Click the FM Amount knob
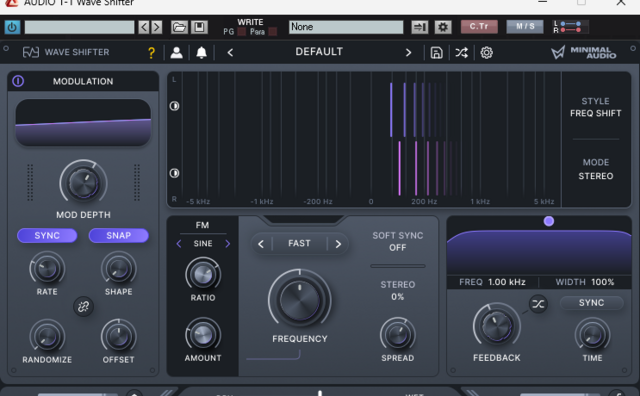Screen dimensions: 640x396 [203, 335]
